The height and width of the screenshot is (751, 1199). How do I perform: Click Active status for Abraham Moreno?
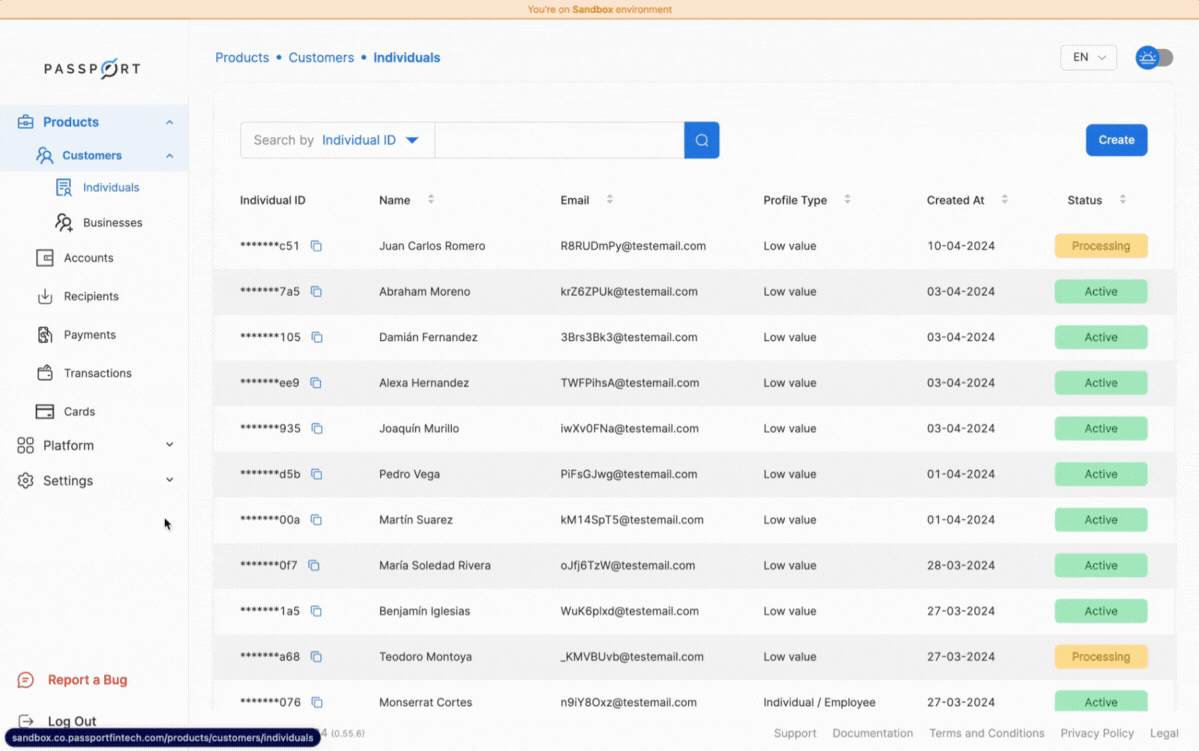coord(1100,291)
